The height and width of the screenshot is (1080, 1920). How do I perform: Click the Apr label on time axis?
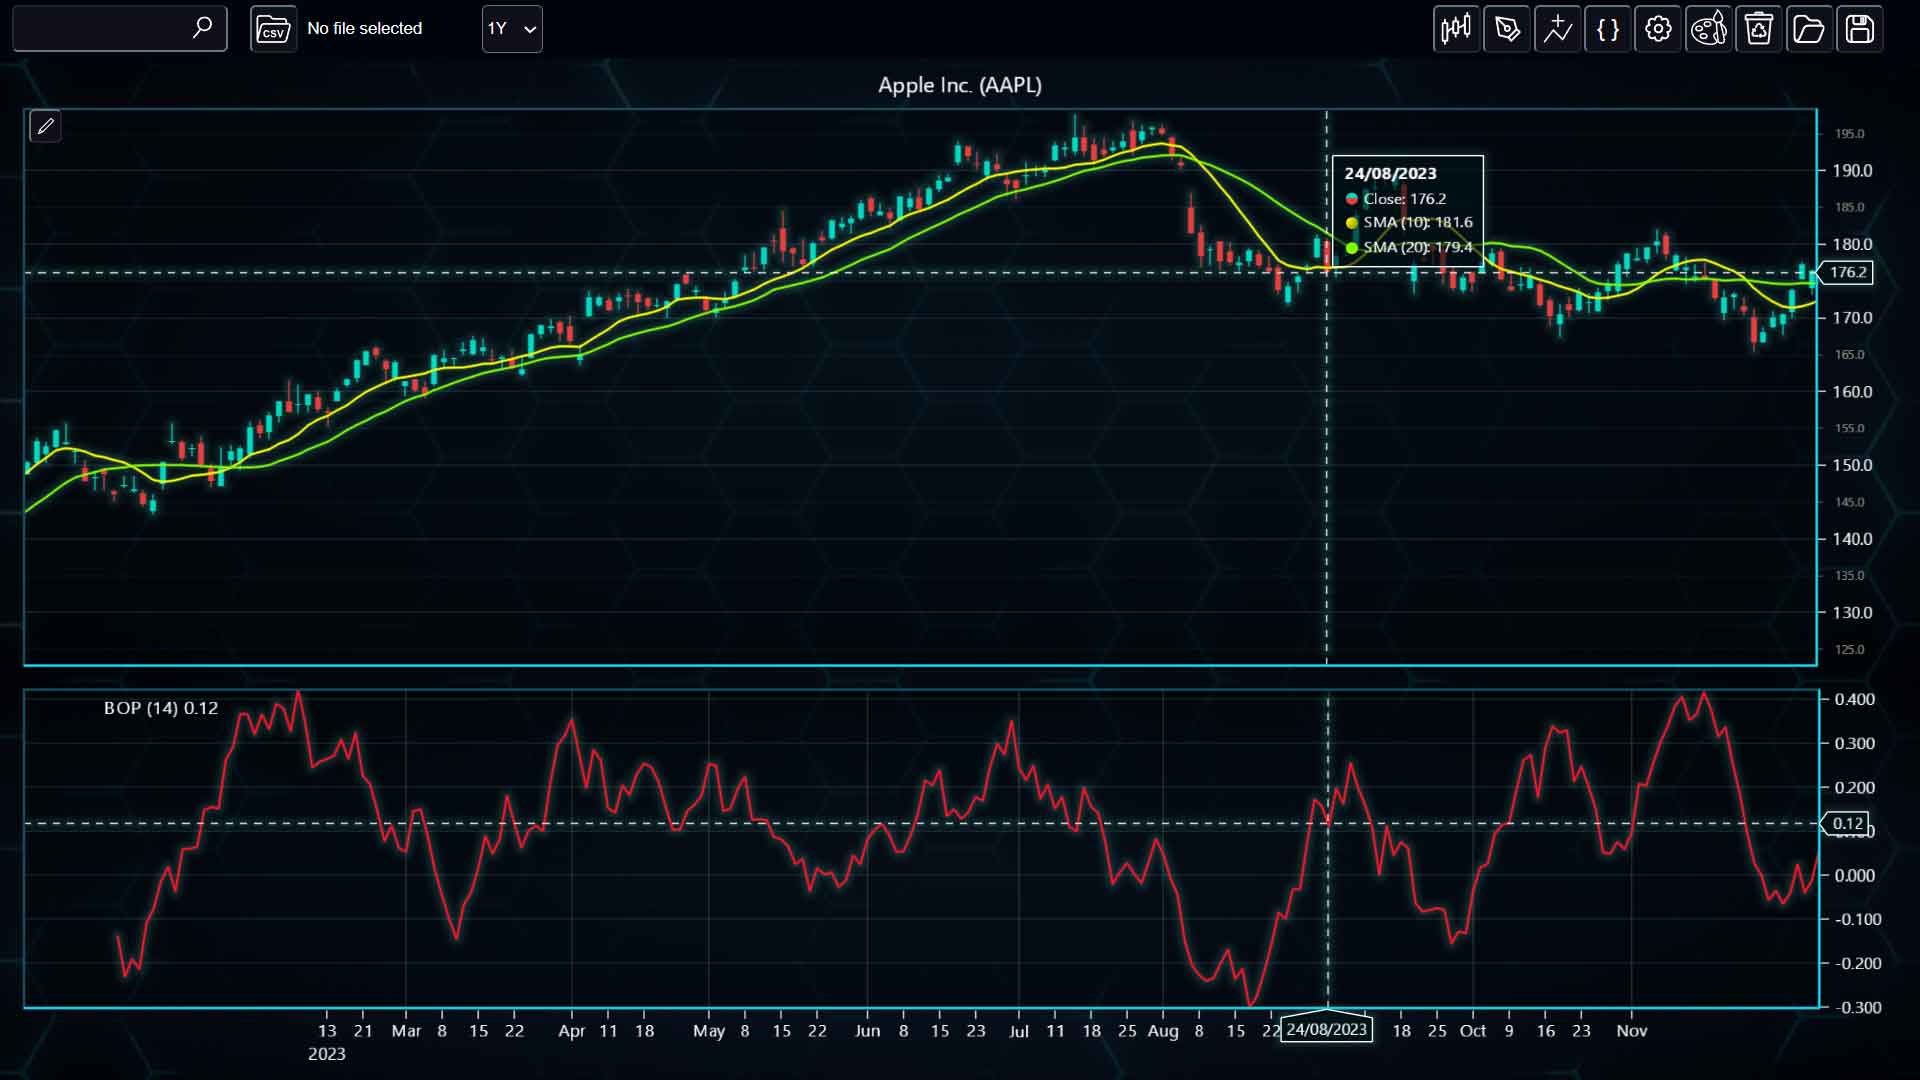572,1031
